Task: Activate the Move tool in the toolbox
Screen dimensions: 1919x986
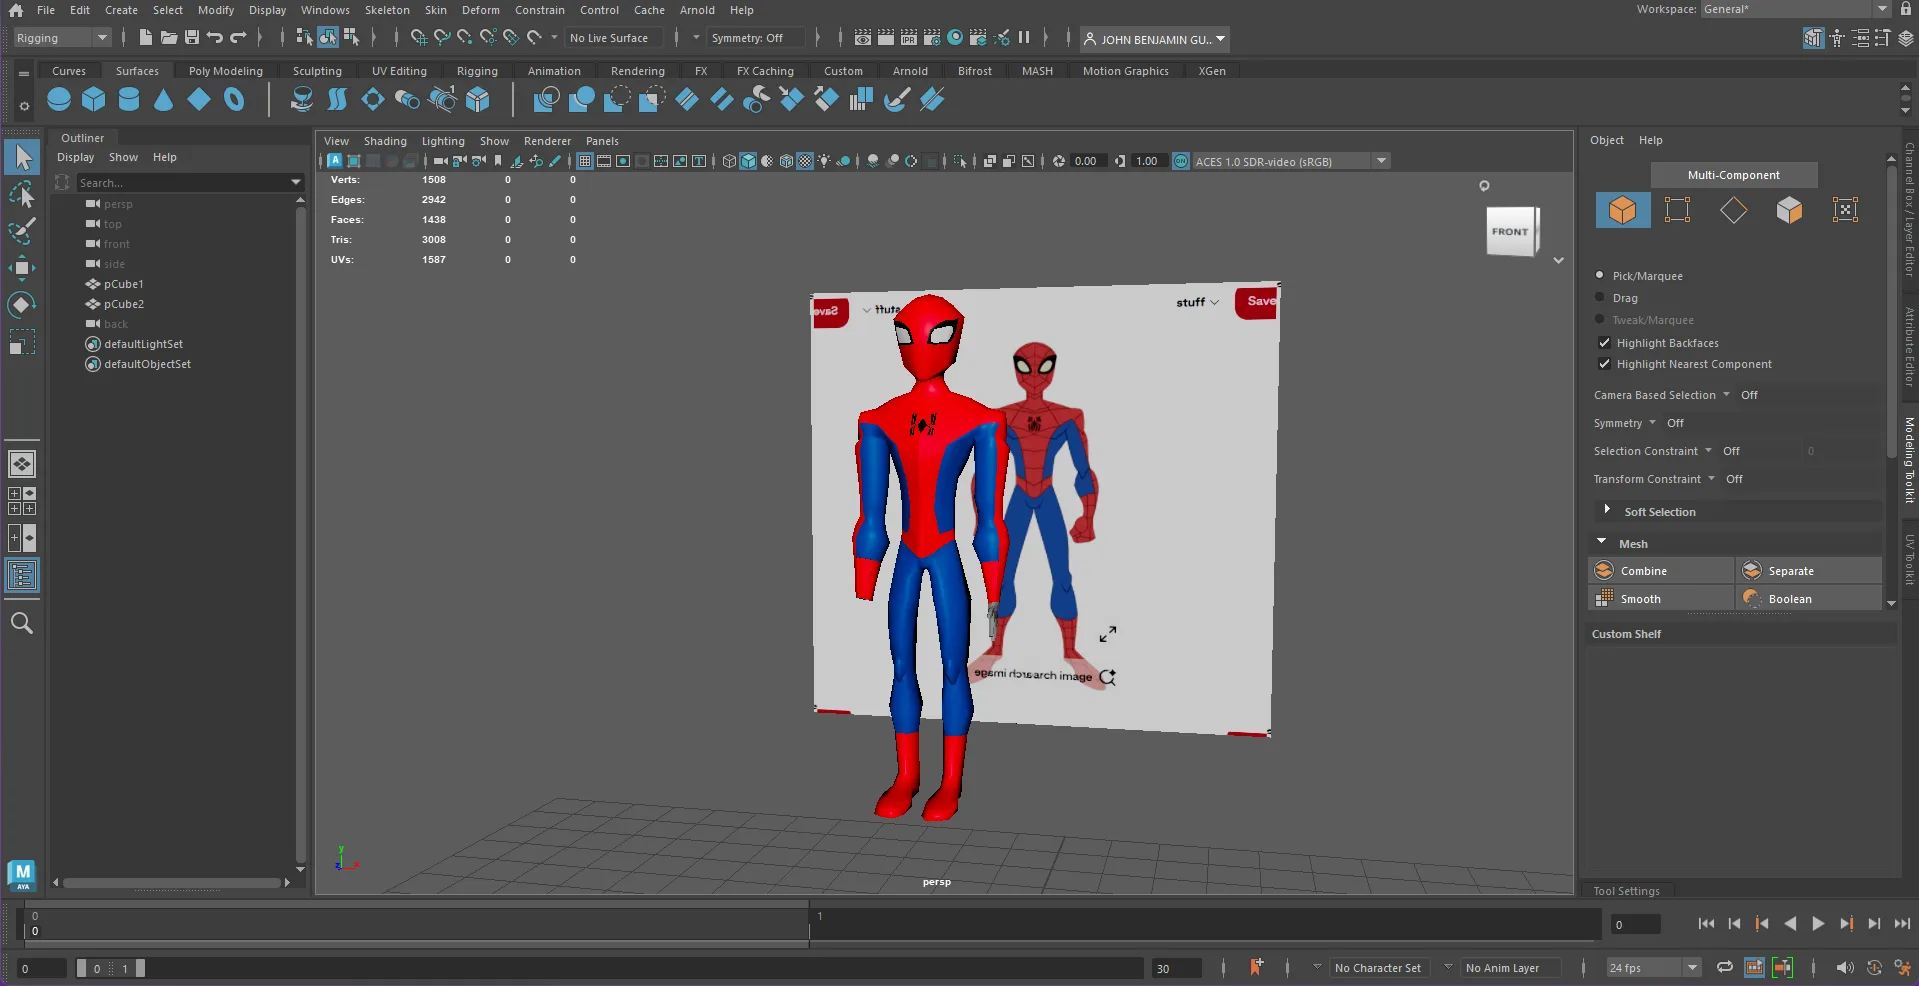Action: coord(22,268)
